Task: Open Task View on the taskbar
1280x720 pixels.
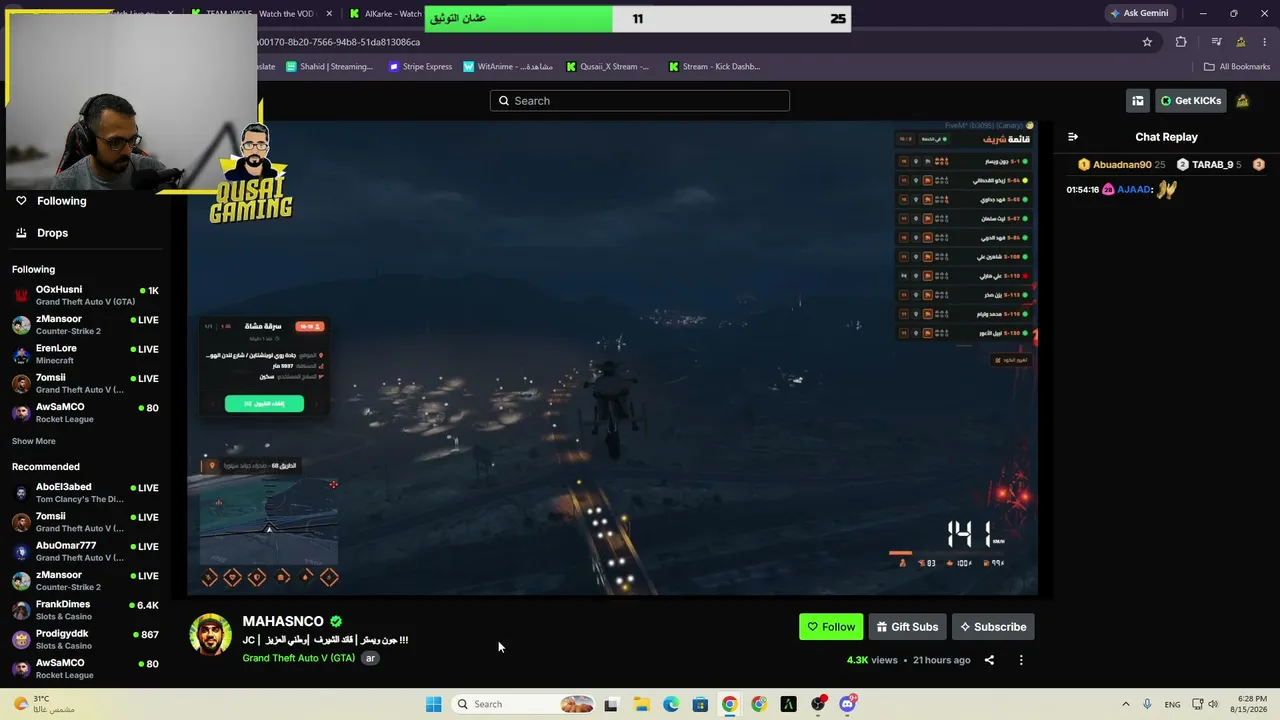Action: 611,704
